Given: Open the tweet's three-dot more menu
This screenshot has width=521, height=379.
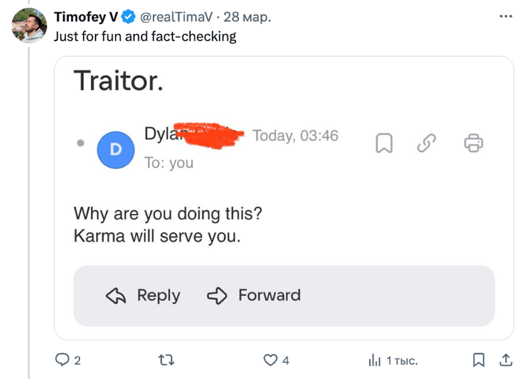Looking at the screenshot, I should [x=505, y=16].
